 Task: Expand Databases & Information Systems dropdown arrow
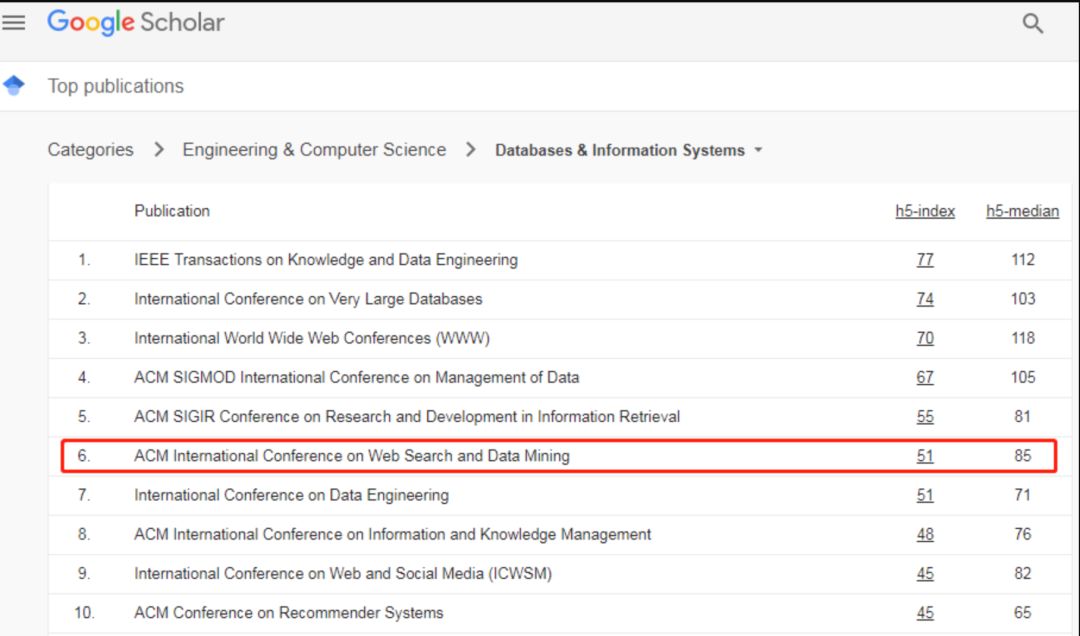758,150
